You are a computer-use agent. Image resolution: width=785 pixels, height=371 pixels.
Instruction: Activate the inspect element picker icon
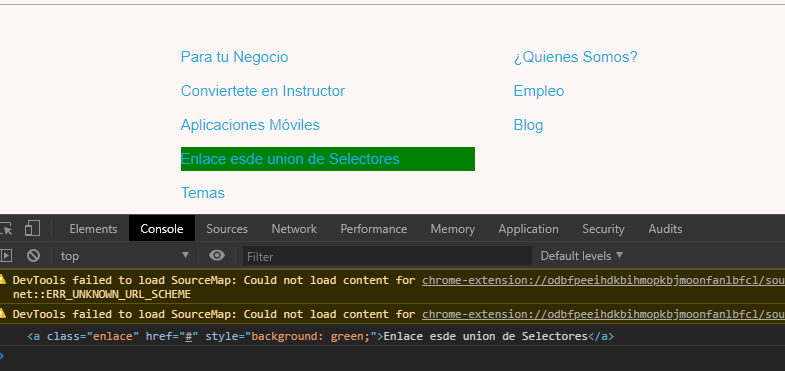click(6, 229)
